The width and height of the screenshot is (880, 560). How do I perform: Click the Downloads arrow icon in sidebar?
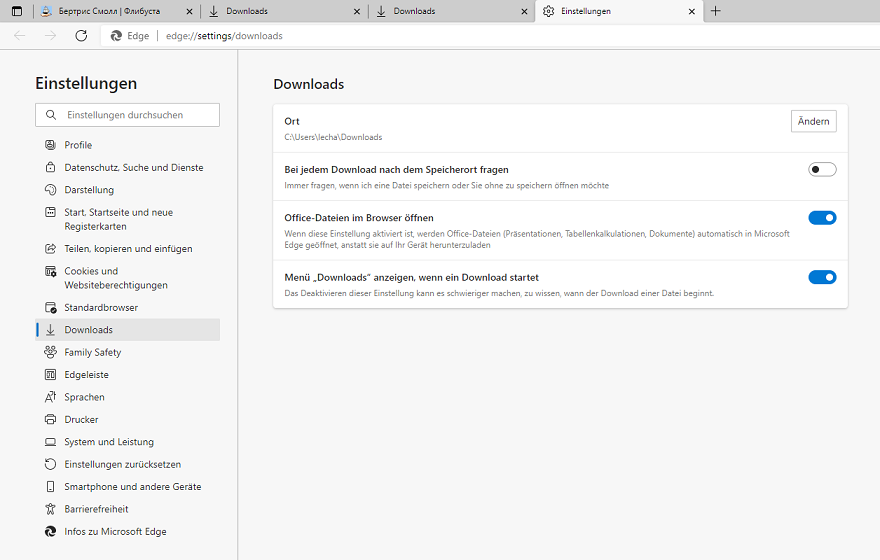[x=51, y=330]
